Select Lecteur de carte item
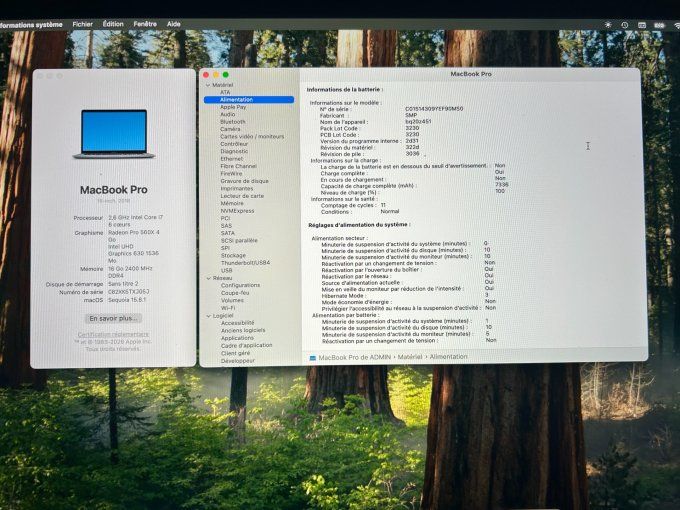 tap(242, 196)
